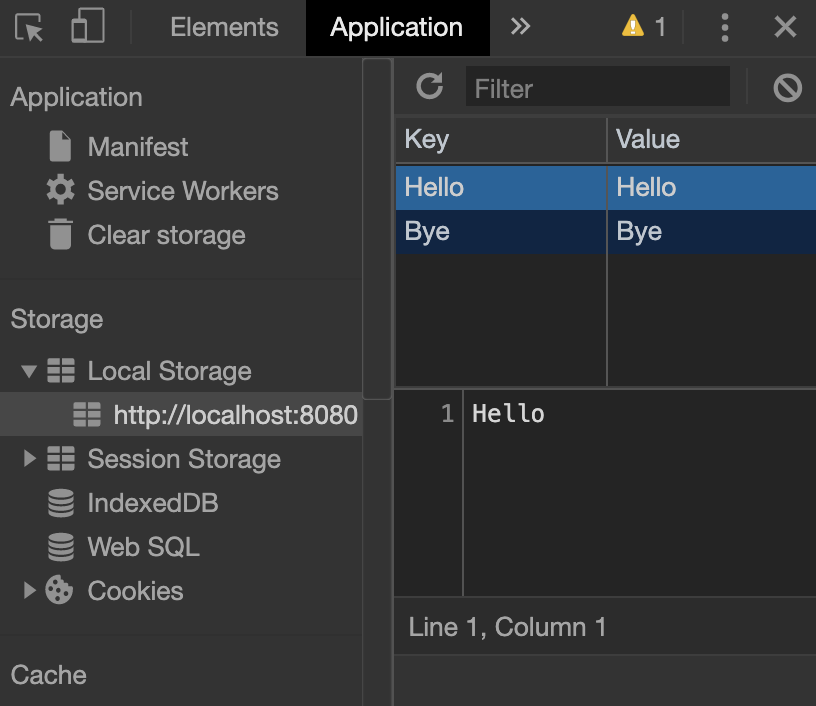This screenshot has width=816, height=706.
Task: Expand the Session Storage tree
Action: pyautogui.click(x=29, y=459)
